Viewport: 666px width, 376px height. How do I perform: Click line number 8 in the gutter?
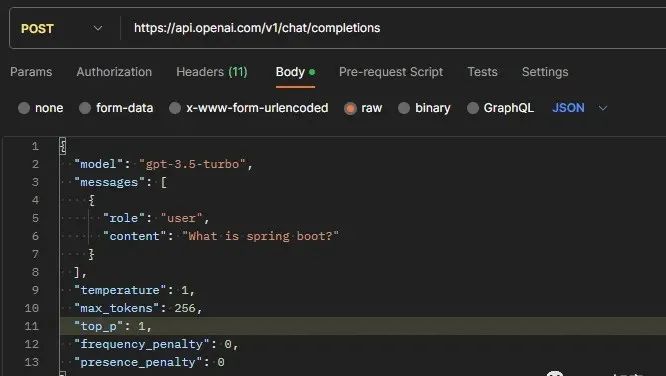coord(35,272)
